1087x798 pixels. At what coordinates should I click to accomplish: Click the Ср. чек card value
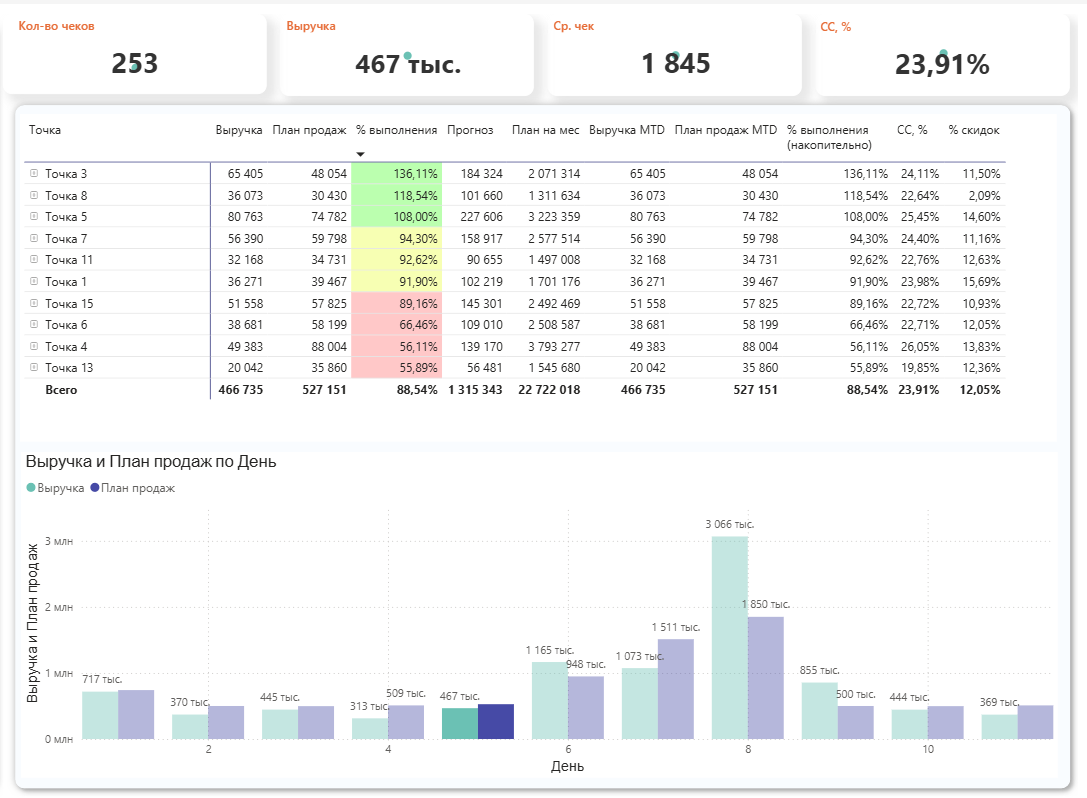tap(675, 64)
